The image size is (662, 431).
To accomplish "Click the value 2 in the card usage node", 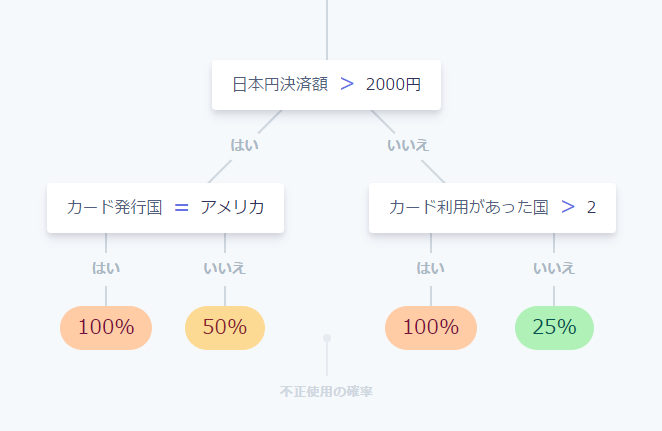I will [591, 207].
